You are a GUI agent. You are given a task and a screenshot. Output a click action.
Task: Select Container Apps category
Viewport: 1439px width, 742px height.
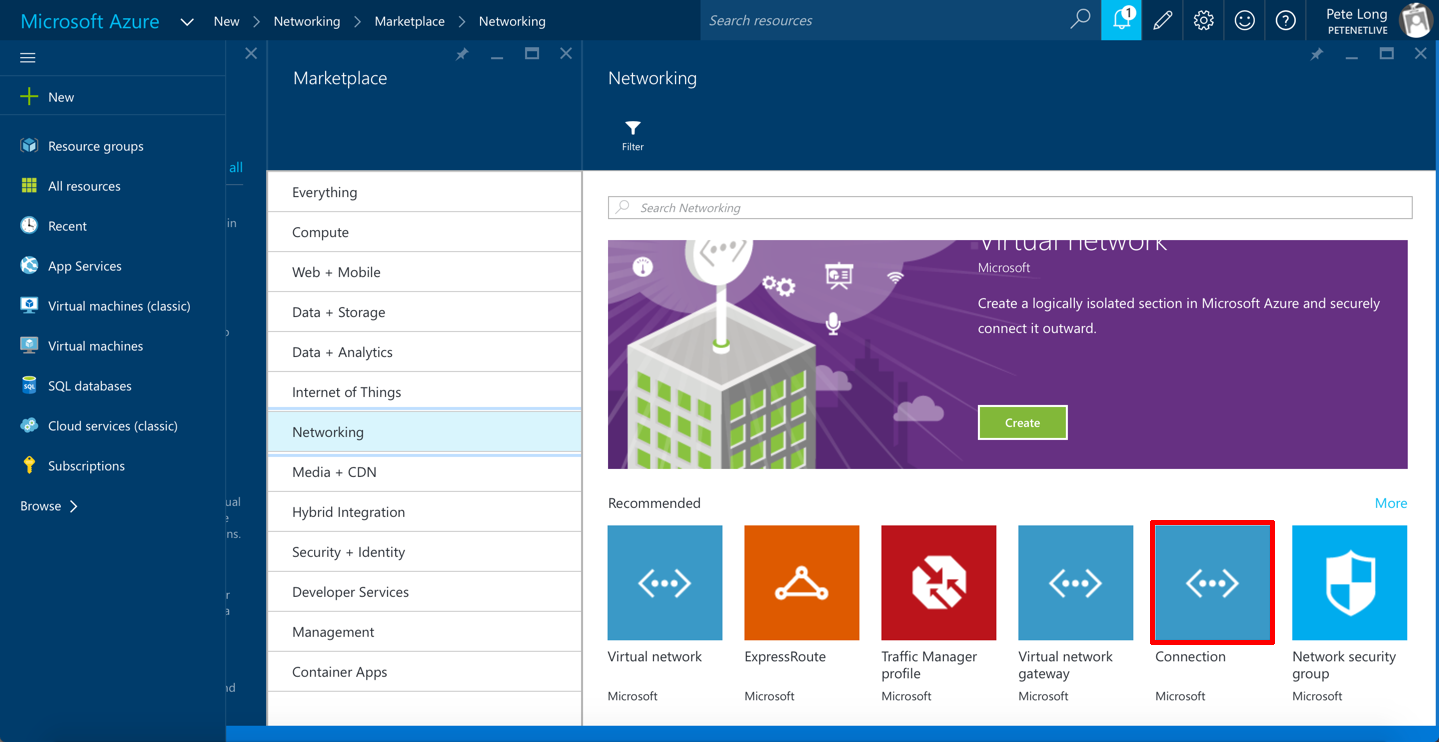coord(424,672)
